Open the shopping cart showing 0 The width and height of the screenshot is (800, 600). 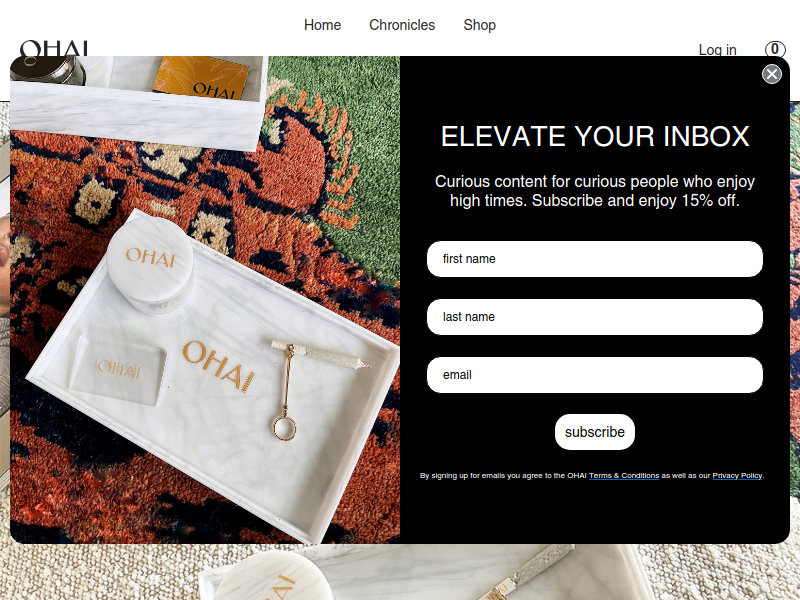point(775,49)
